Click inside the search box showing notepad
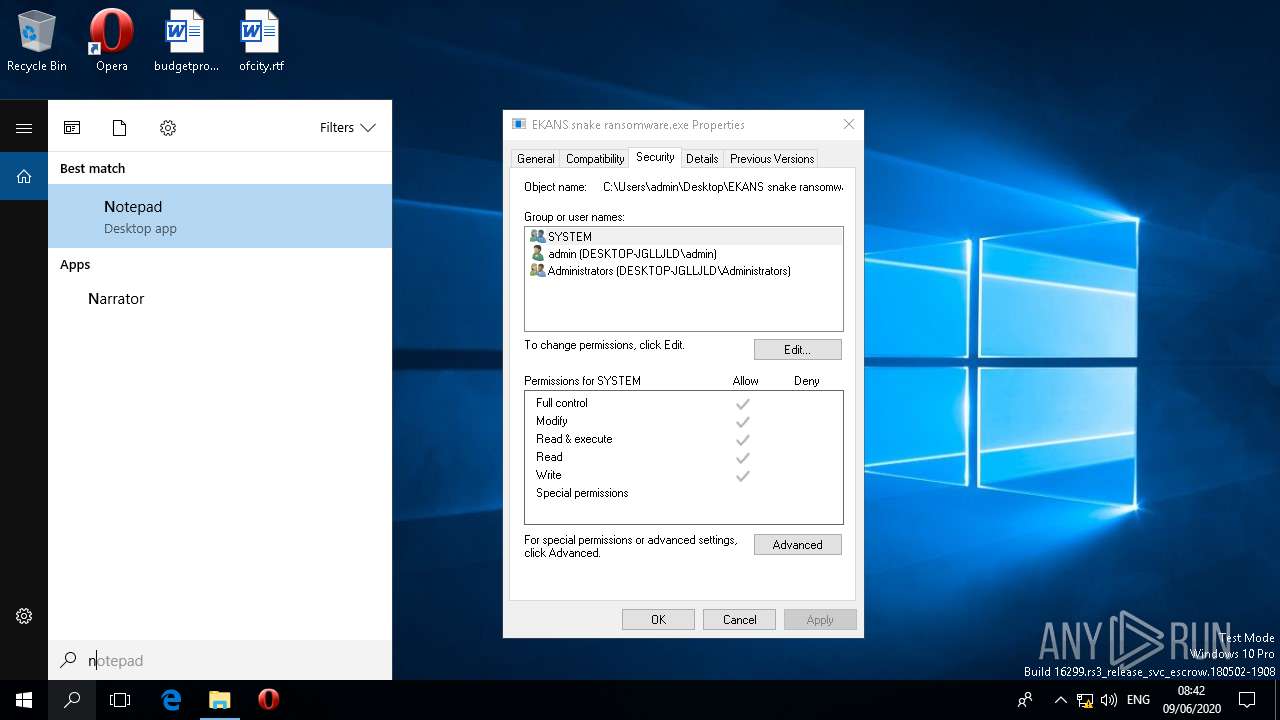Image resolution: width=1280 pixels, height=720 pixels. 220,660
